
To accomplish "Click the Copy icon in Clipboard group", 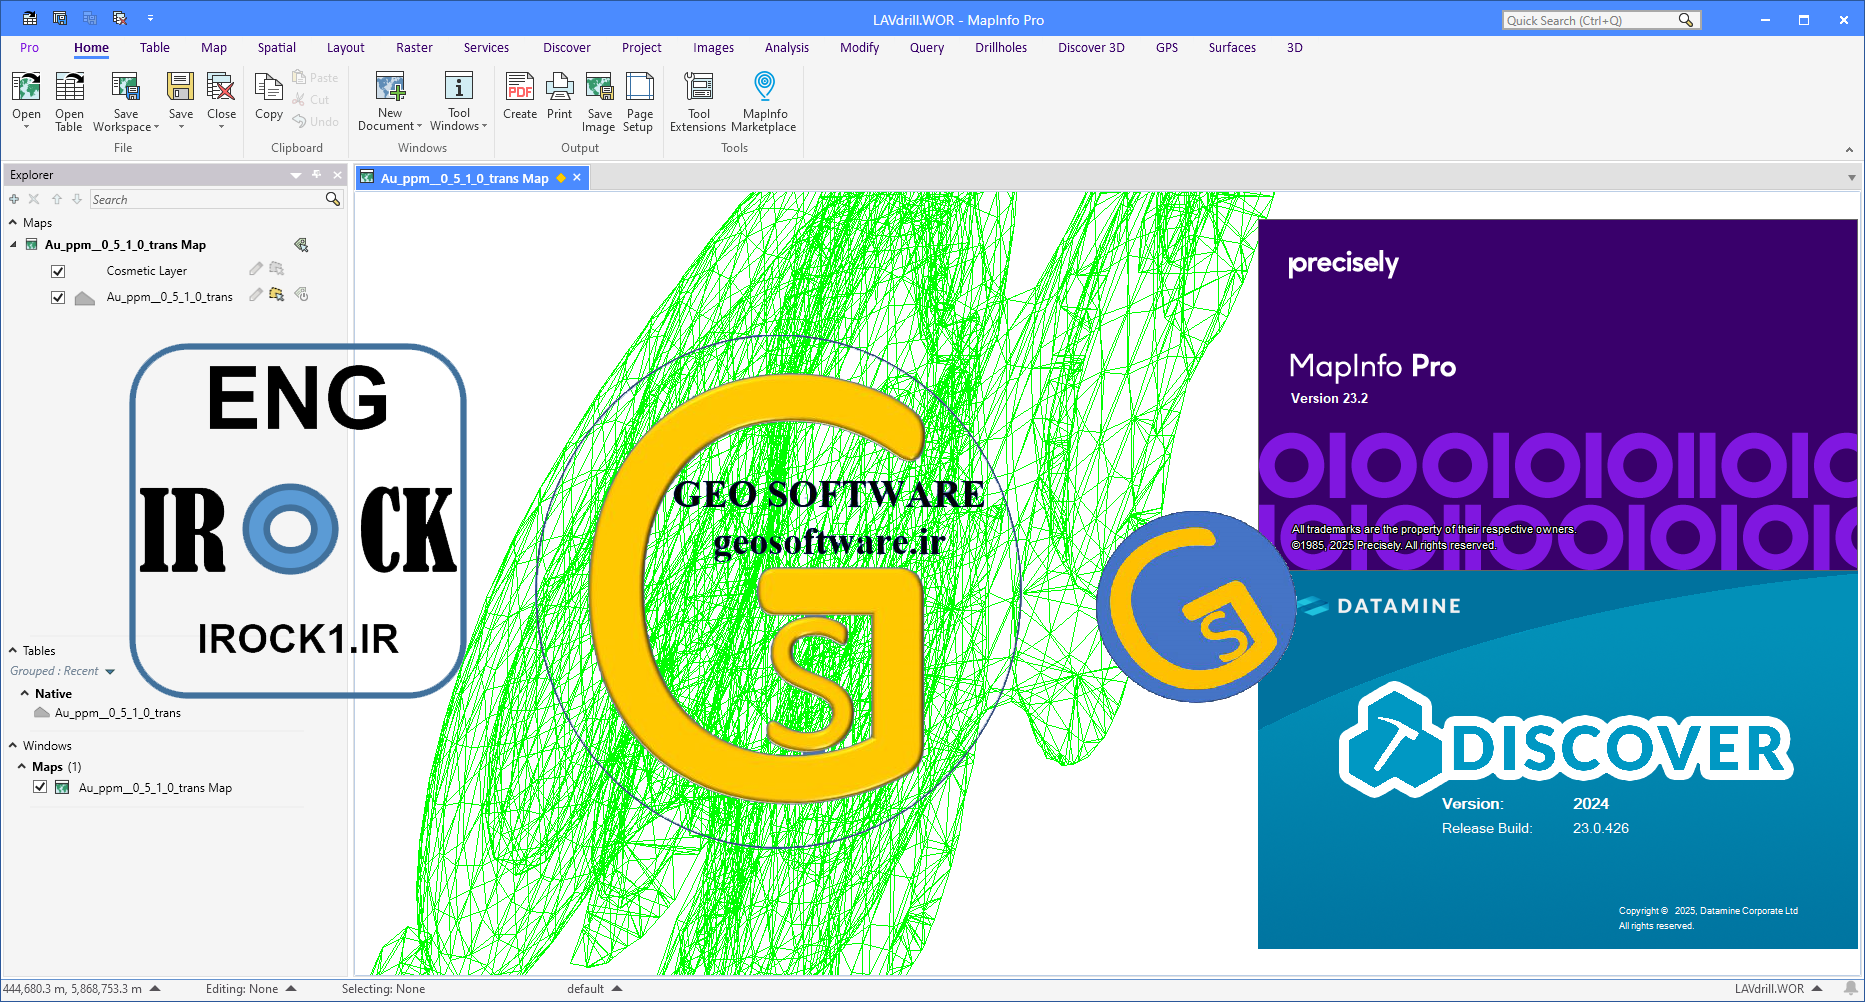I will (x=269, y=88).
